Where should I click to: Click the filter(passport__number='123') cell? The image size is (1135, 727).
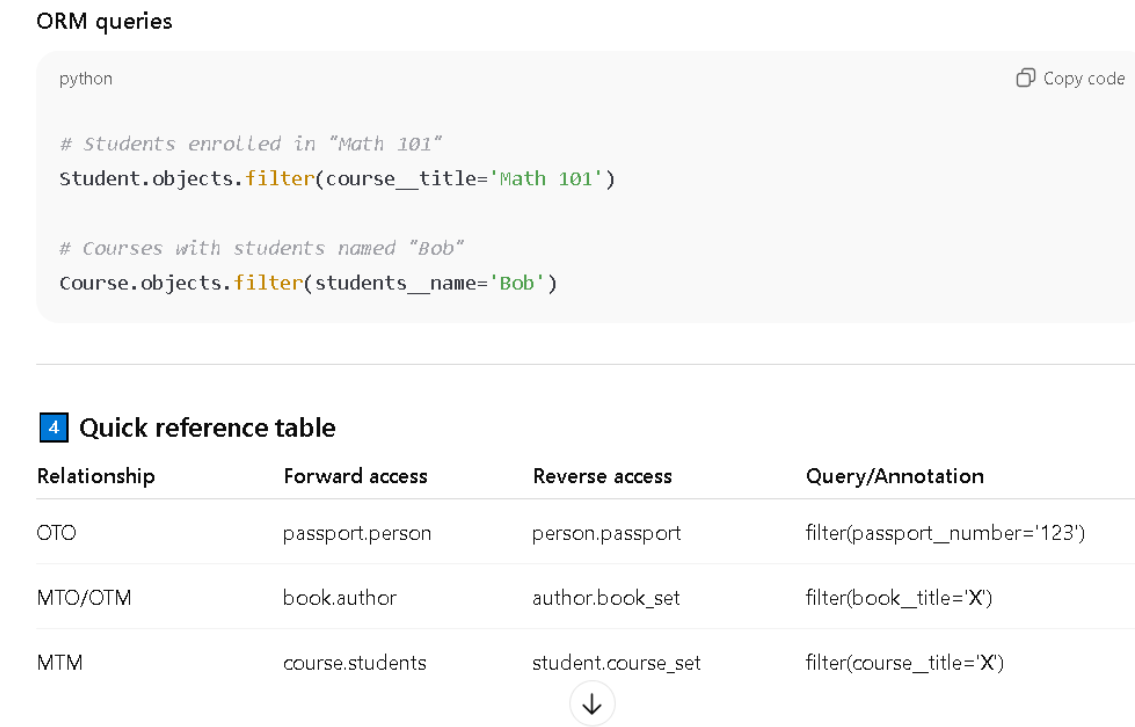945,533
